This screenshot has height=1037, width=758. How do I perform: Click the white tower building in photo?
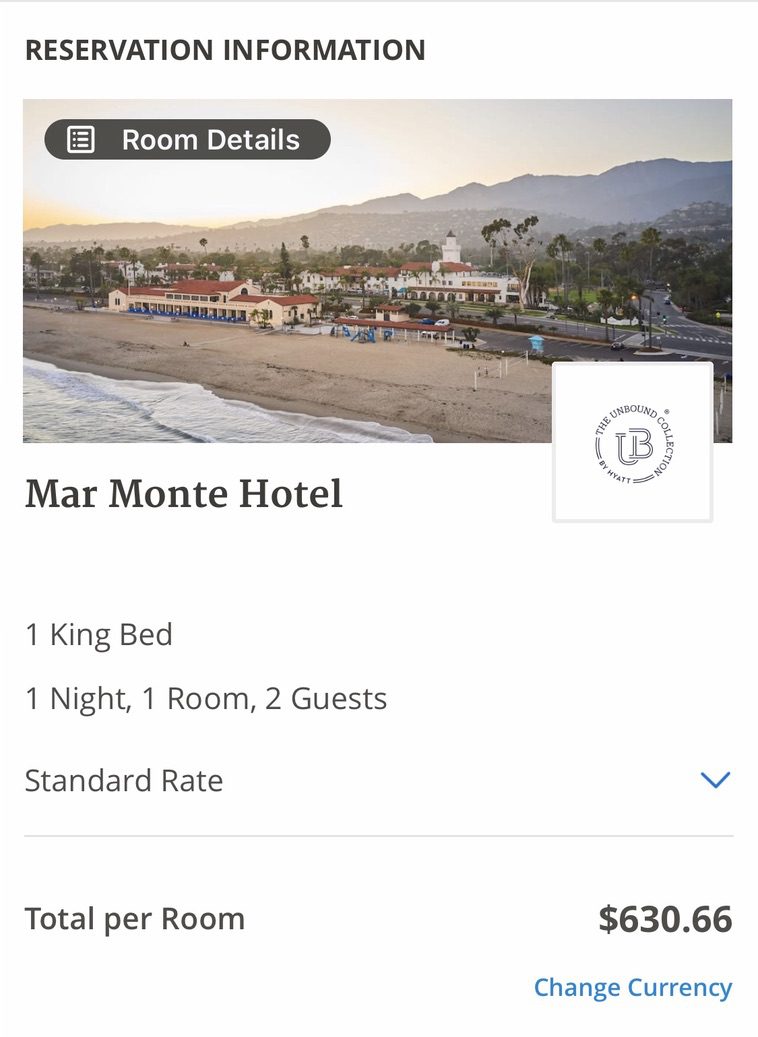click(x=451, y=248)
